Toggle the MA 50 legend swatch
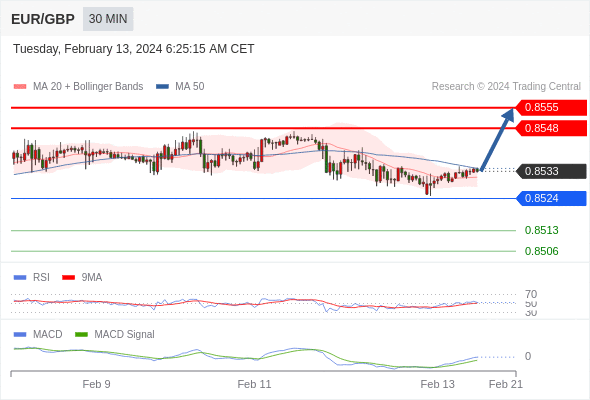The width and height of the screenshot is (590, 400). coord(162,87)
